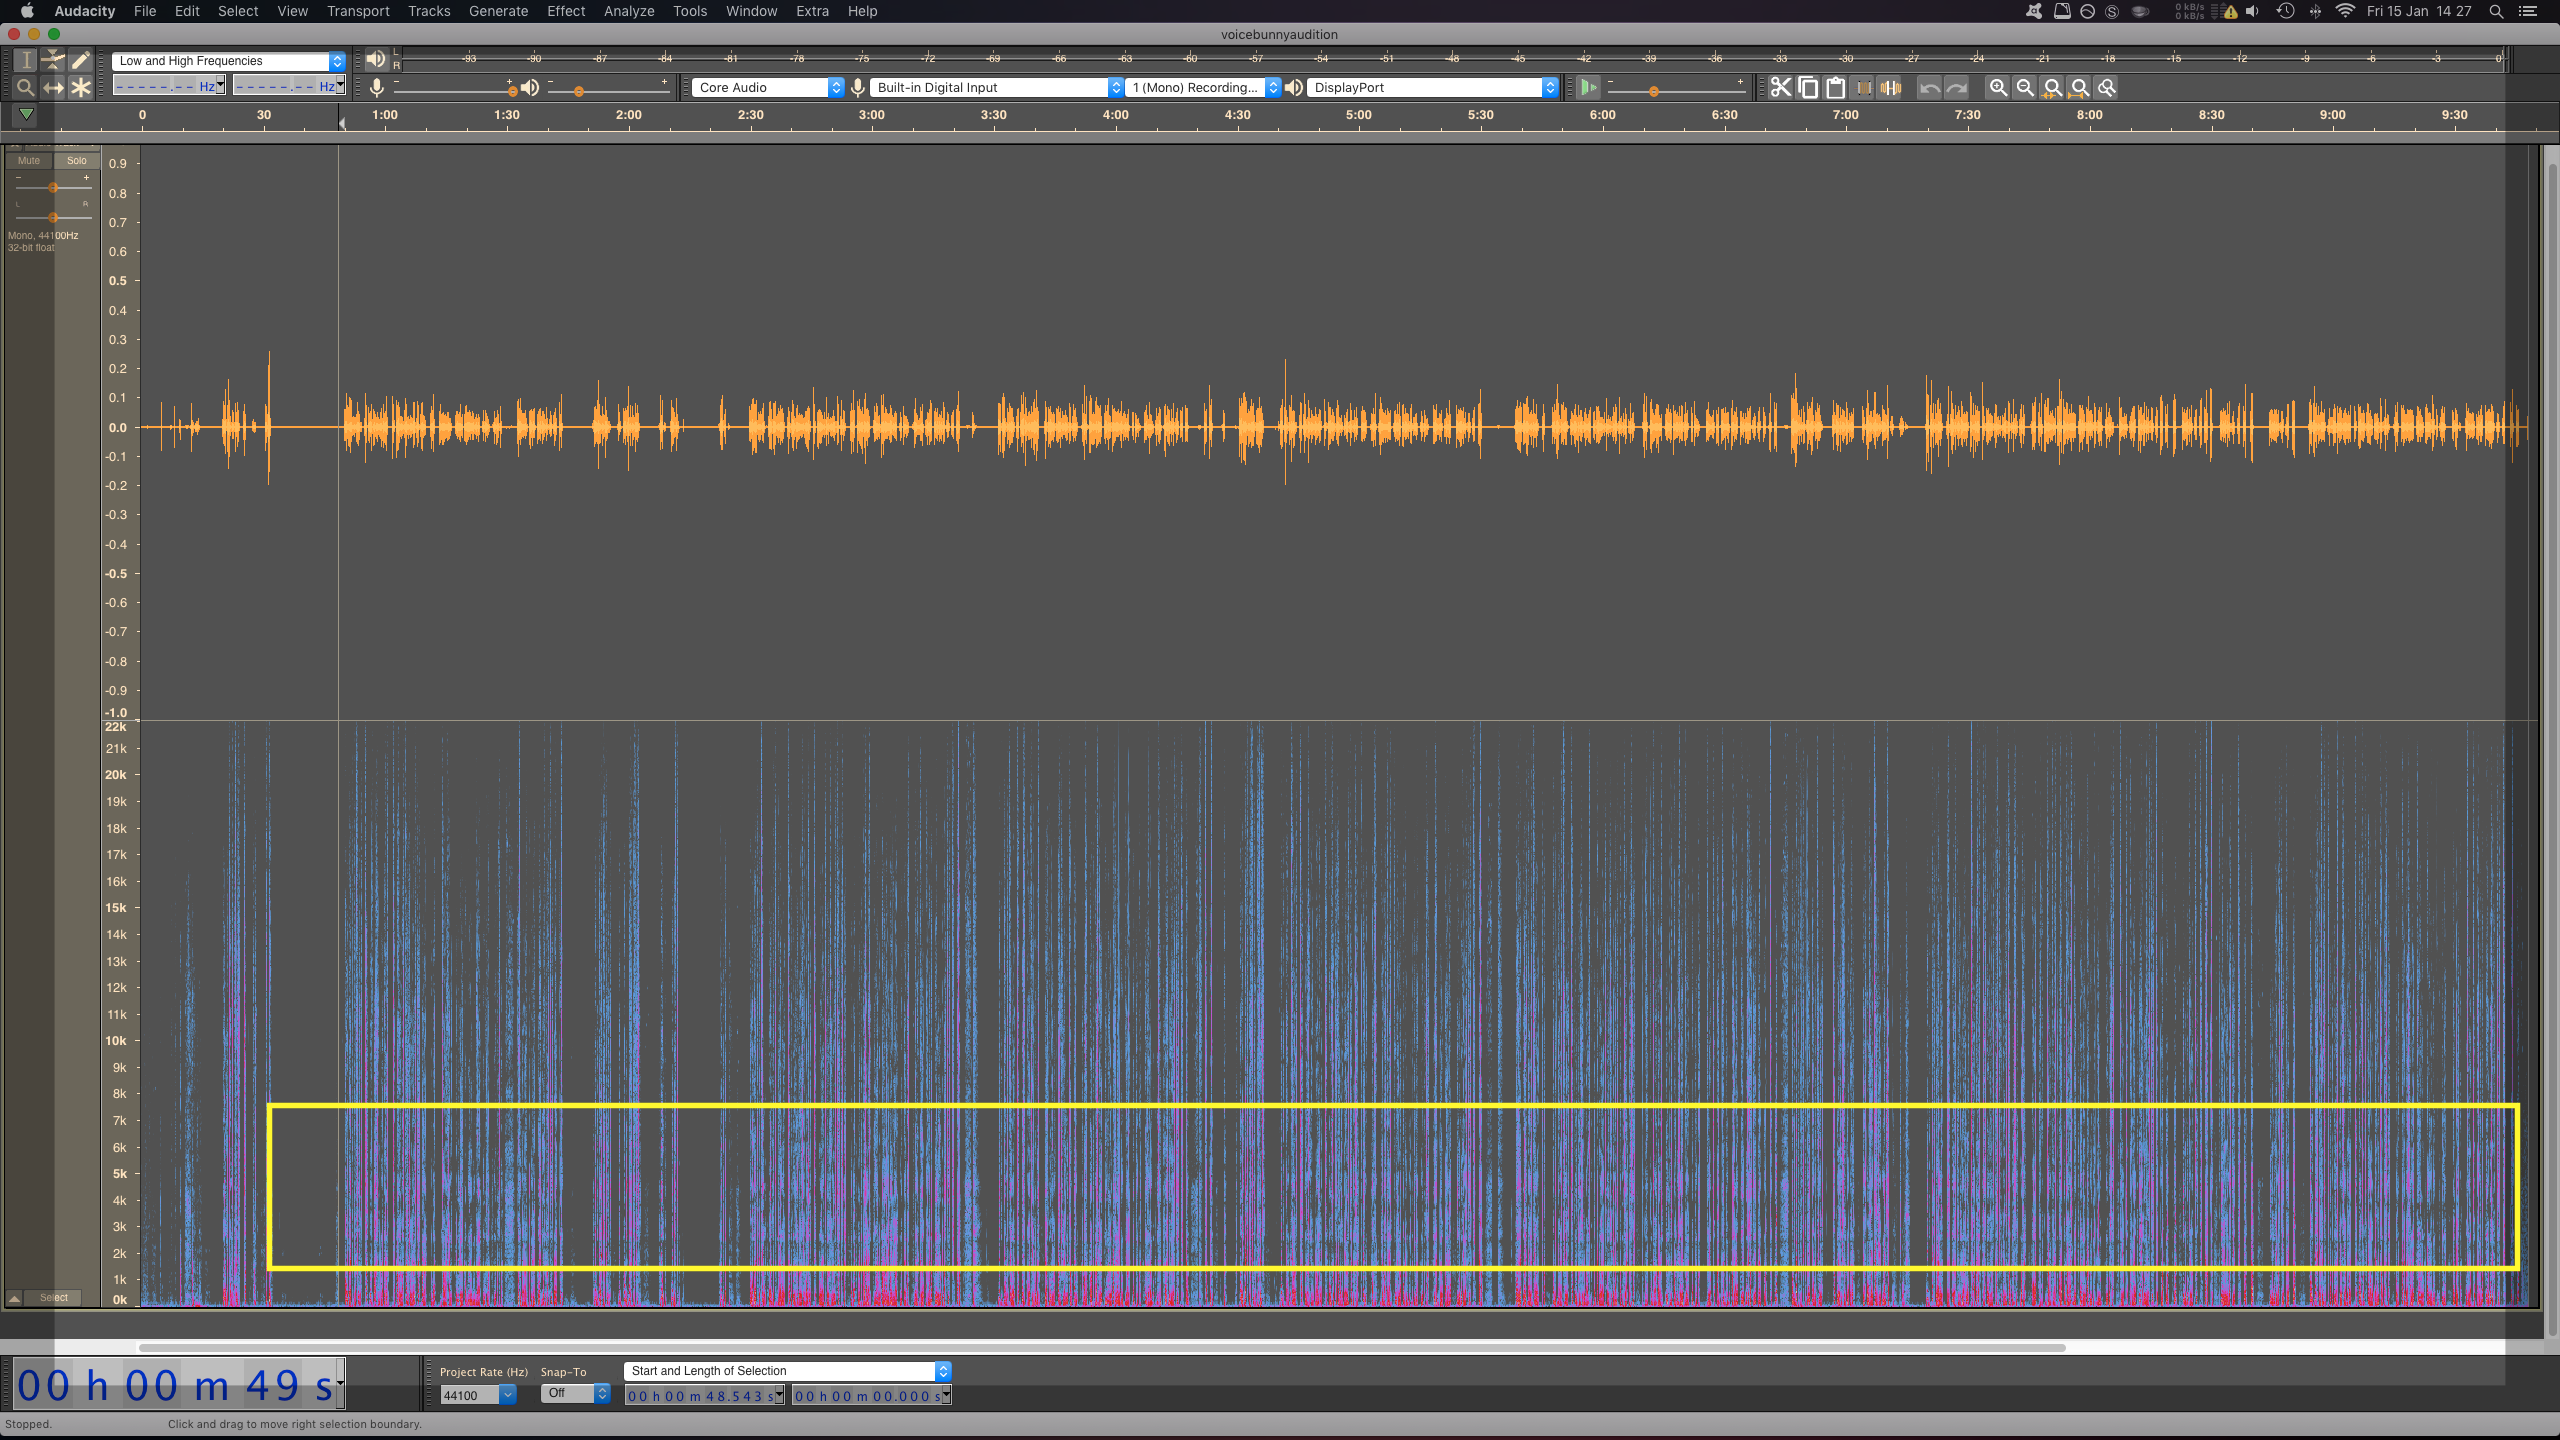Select the Multi-Tool asterisk icon
Screen dimensions: 2560x1440
80,88
